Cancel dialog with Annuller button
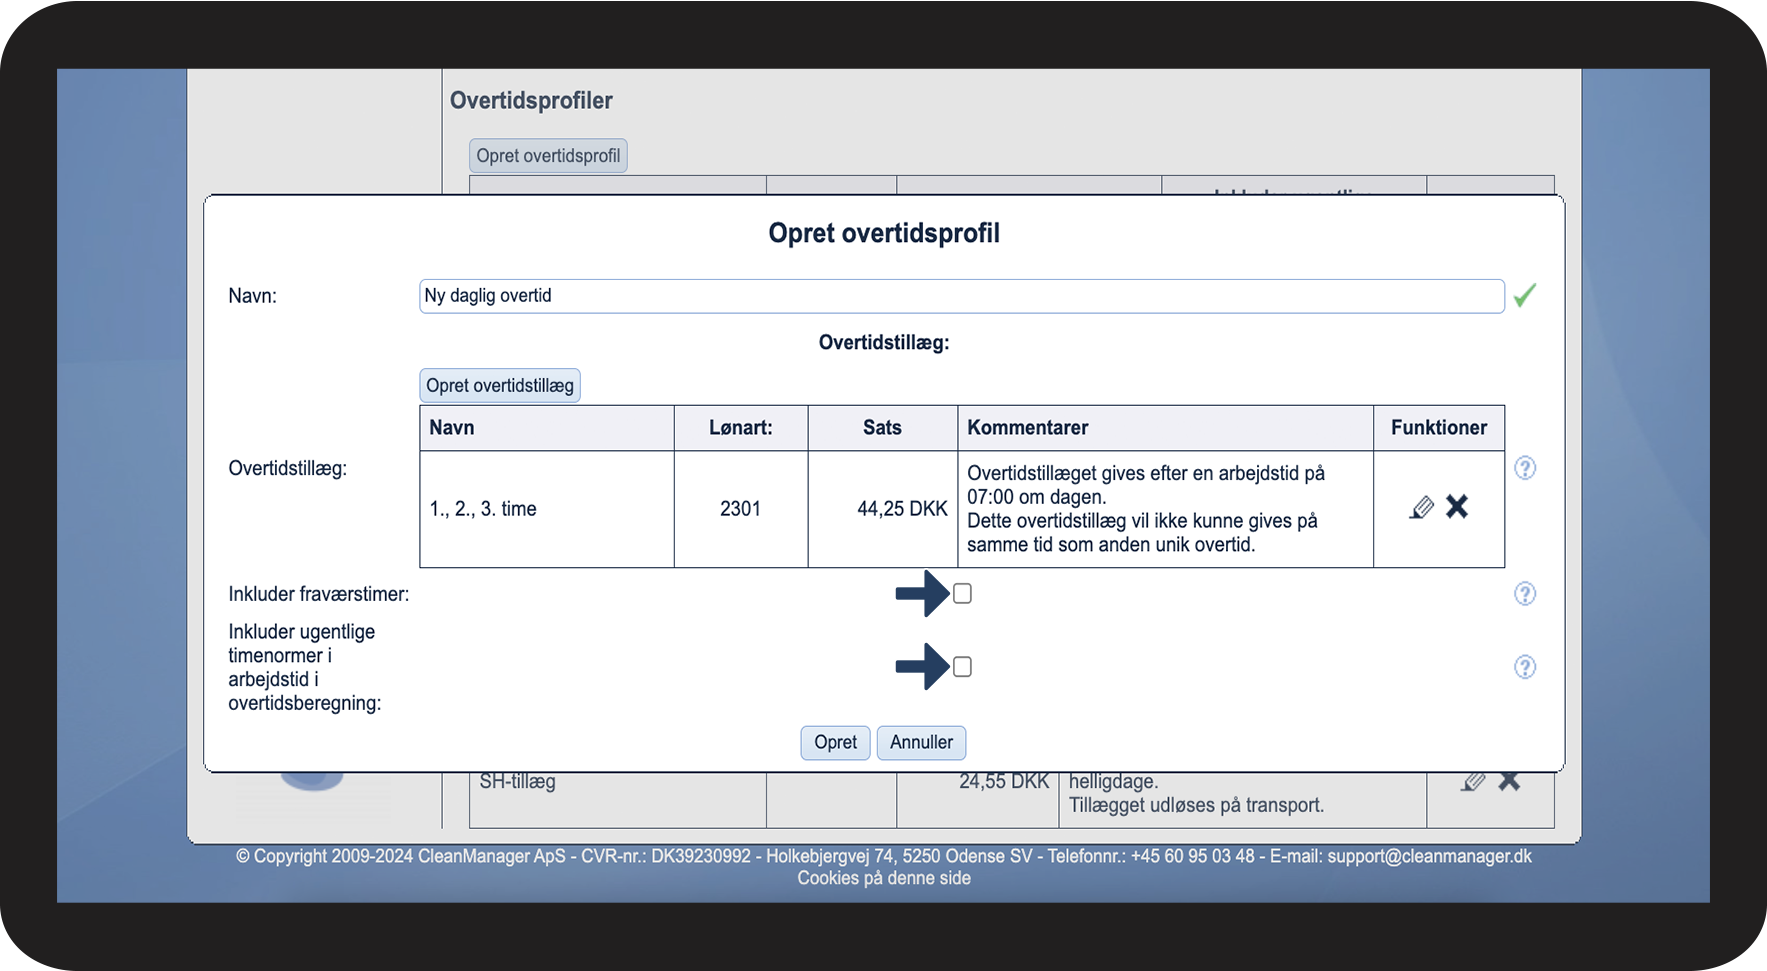Screen dimensions: 1767x971 pos(921,743)
